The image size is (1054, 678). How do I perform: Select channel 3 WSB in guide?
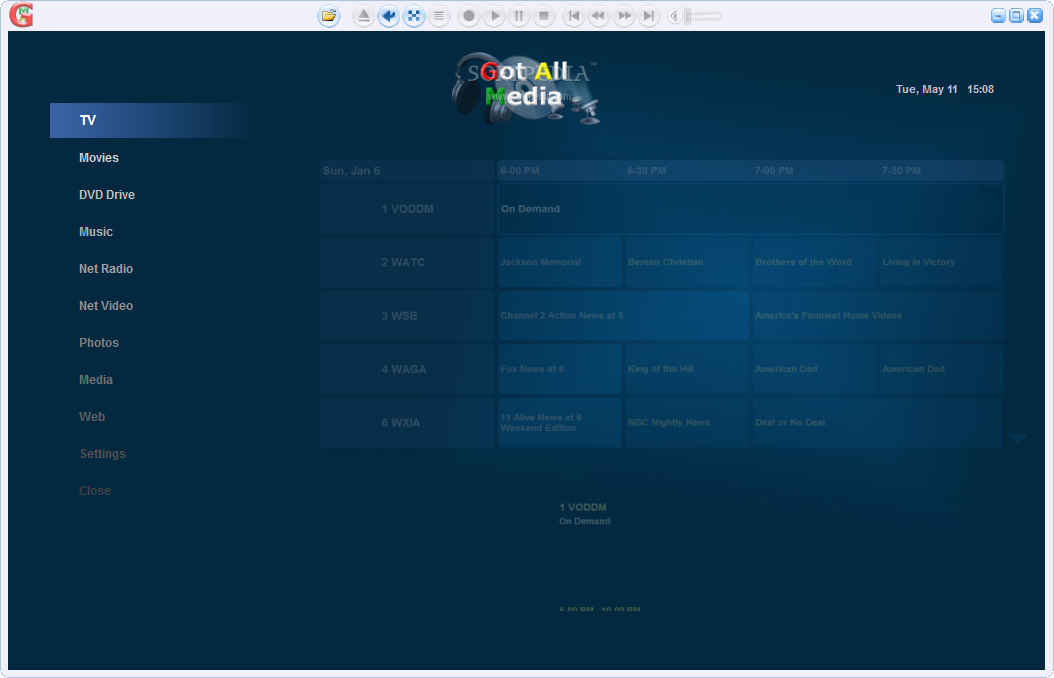(407, 316)
